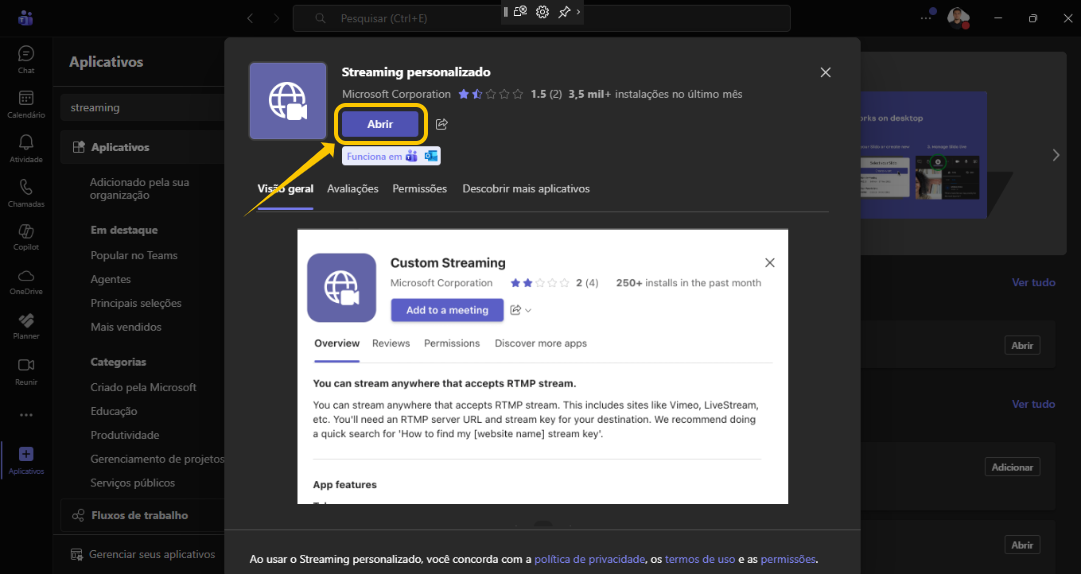Open Descobrir mais aplicativos tab
The width and height of the screenshot is (1081, 574).
526,189
